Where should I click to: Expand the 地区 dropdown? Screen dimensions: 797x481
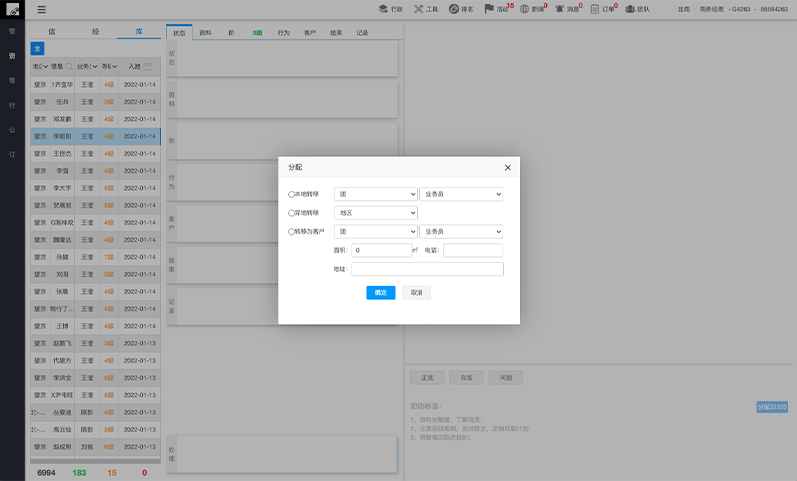(375, 213)
